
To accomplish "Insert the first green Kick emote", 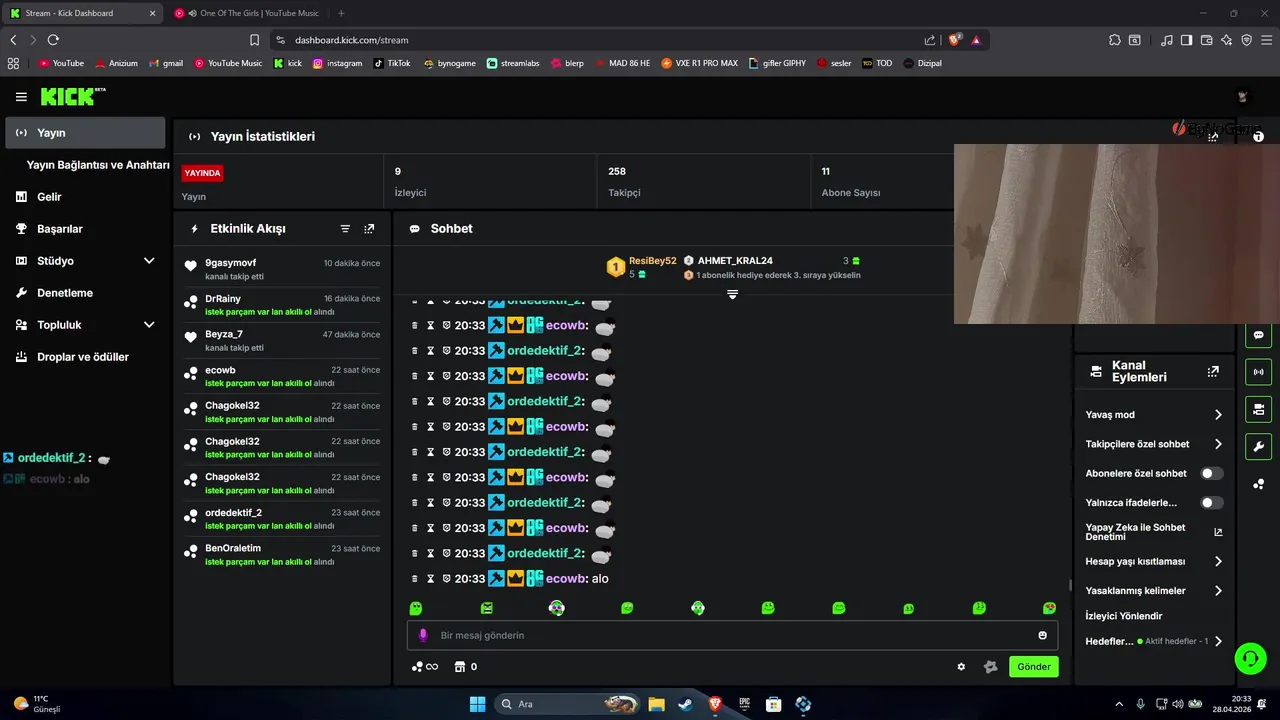I will pyautogui.click(x=416, y=608).
